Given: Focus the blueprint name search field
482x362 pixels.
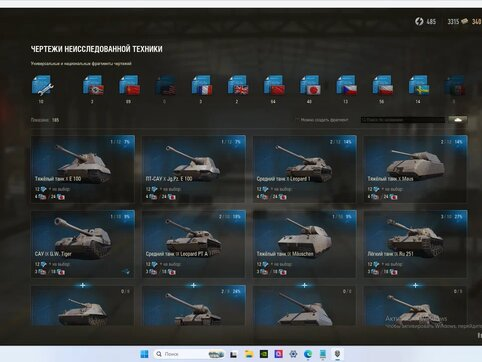Looking at the screenshot, I should (x=403, y=120).
